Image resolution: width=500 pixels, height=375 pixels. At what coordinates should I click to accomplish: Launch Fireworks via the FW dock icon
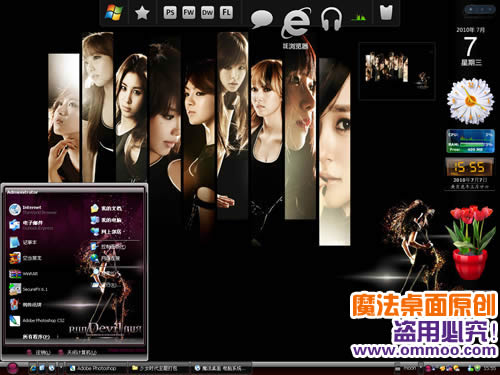pos(189,13)
